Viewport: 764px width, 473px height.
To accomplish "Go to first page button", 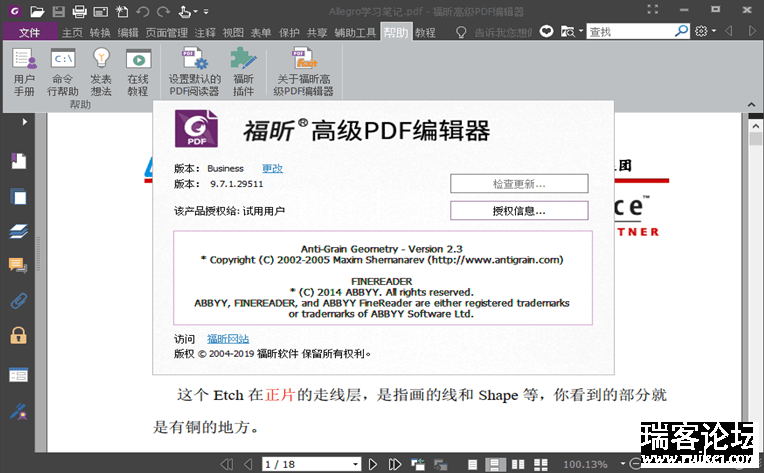I will (x=227, y=464).
